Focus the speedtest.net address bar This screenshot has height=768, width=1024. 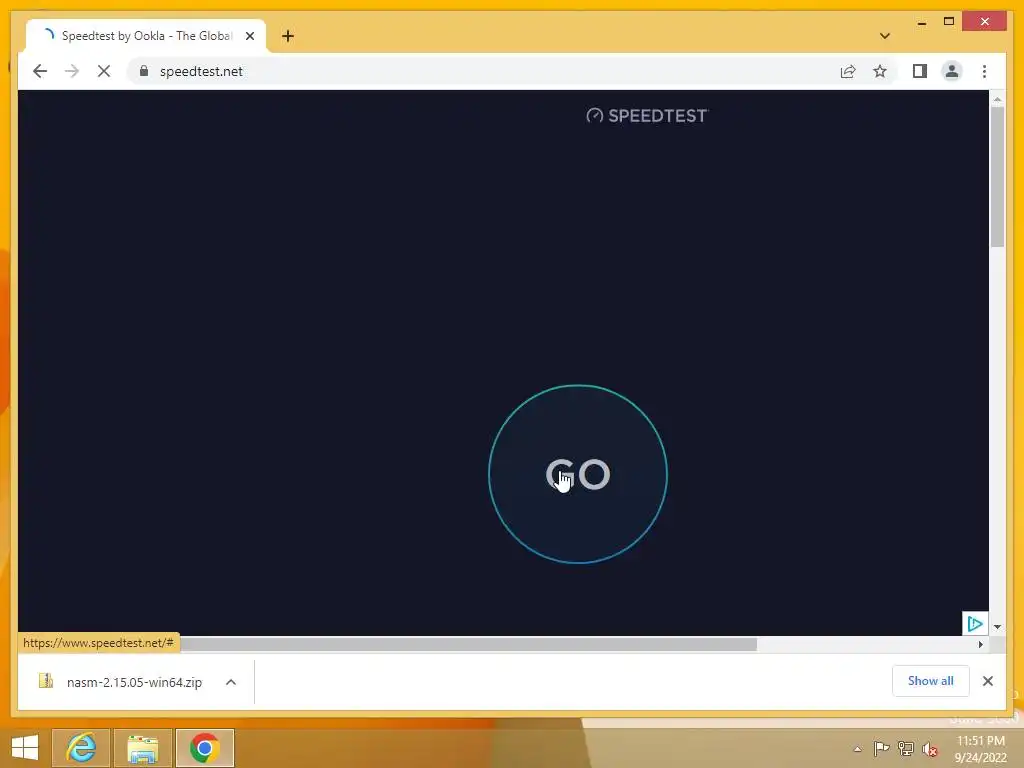tap(483, 71)
